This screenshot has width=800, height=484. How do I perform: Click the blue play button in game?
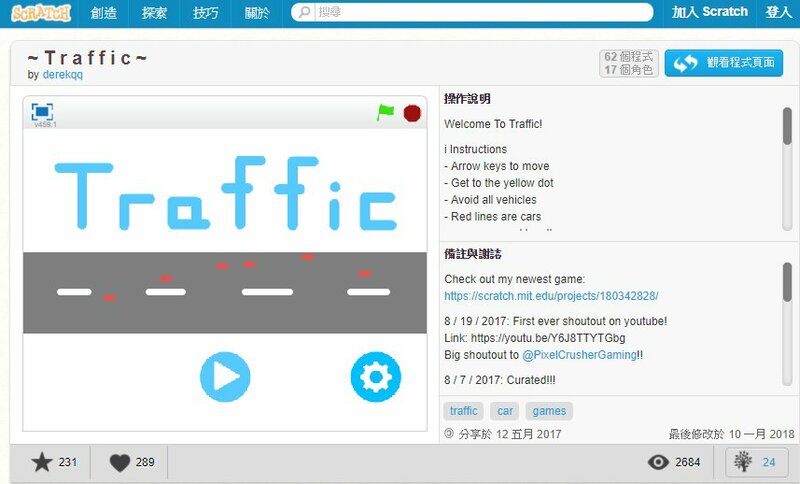point(225,377)
